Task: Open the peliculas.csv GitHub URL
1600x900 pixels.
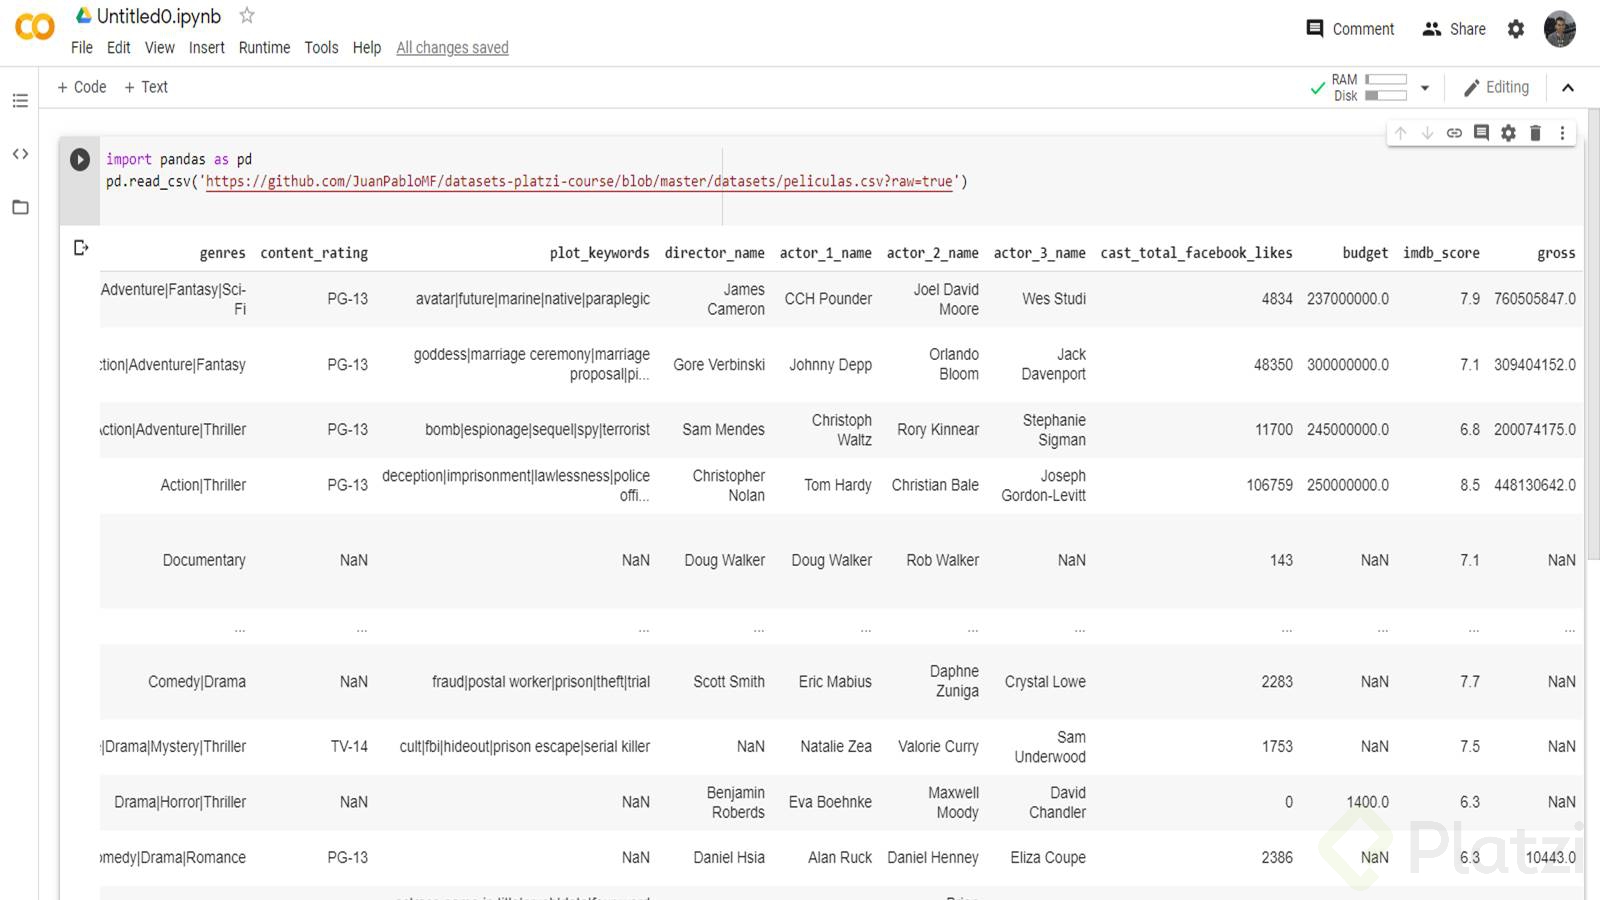Action: tap(578, 181)
